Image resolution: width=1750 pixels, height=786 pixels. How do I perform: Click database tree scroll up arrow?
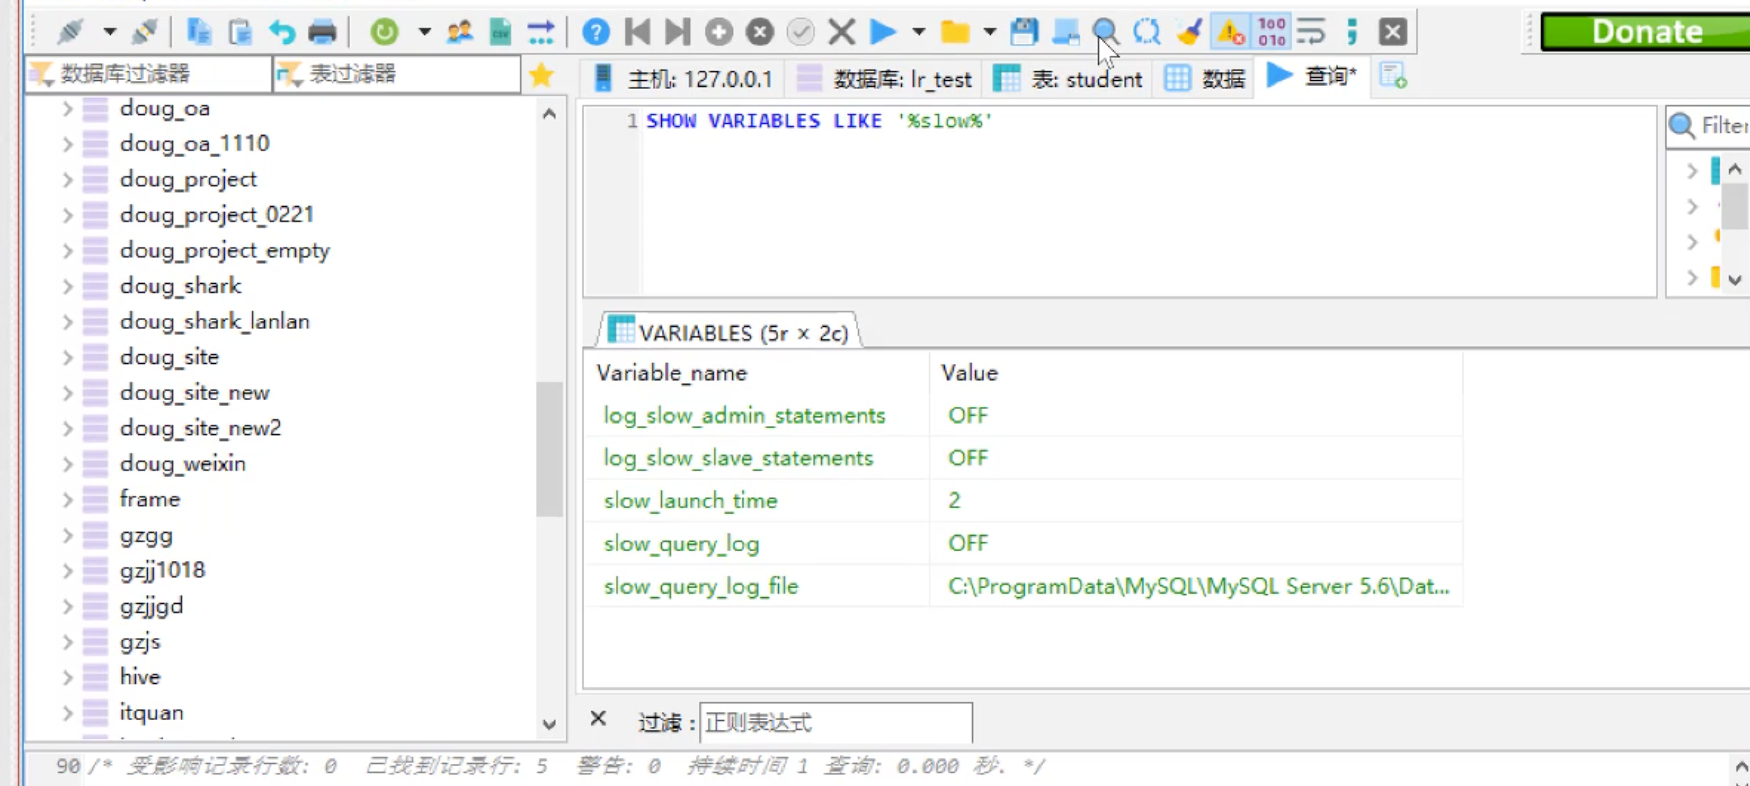549,114
